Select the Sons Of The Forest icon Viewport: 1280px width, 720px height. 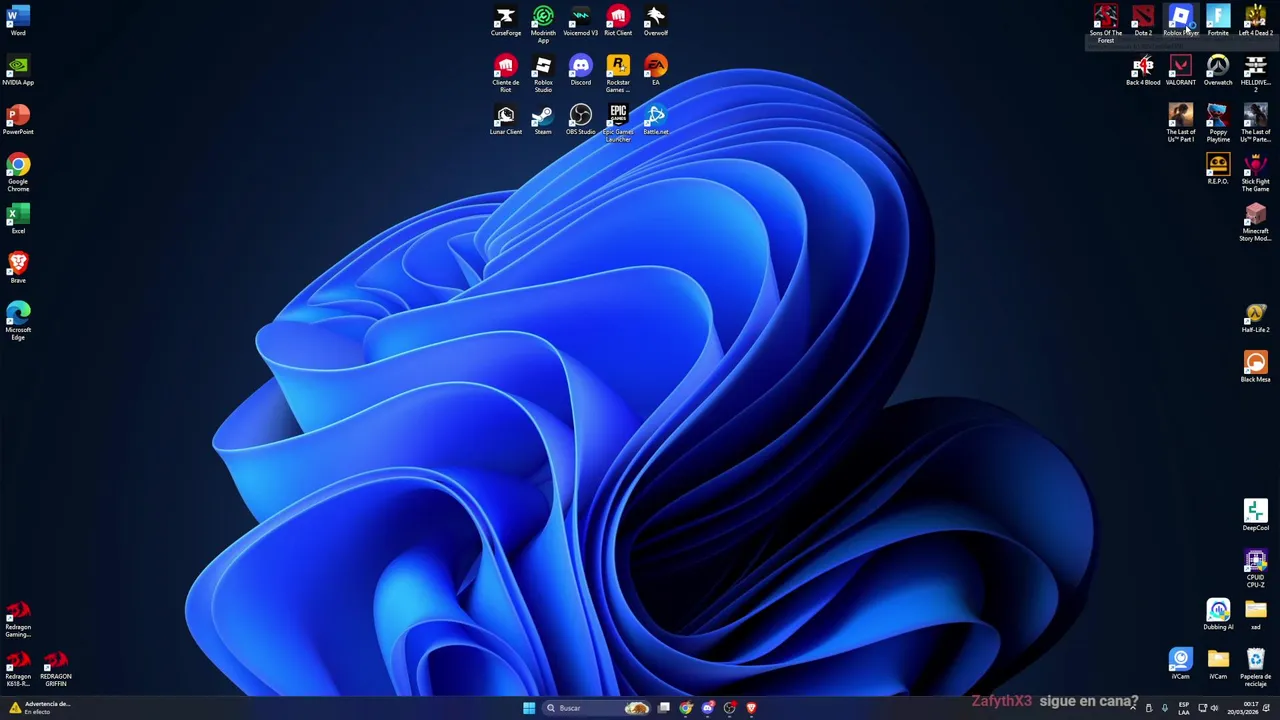1105,25
